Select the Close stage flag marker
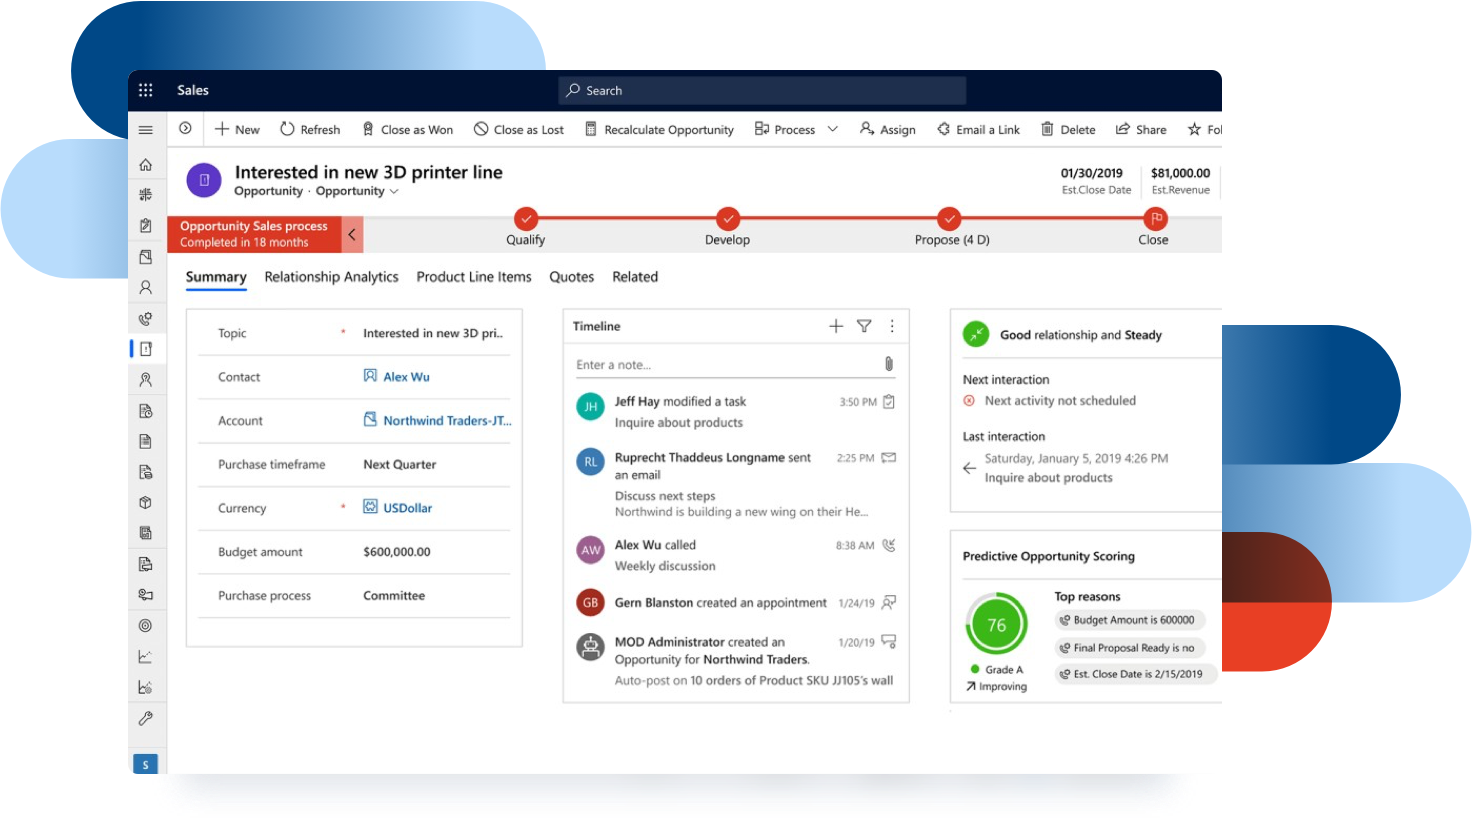 (1155, 219)
